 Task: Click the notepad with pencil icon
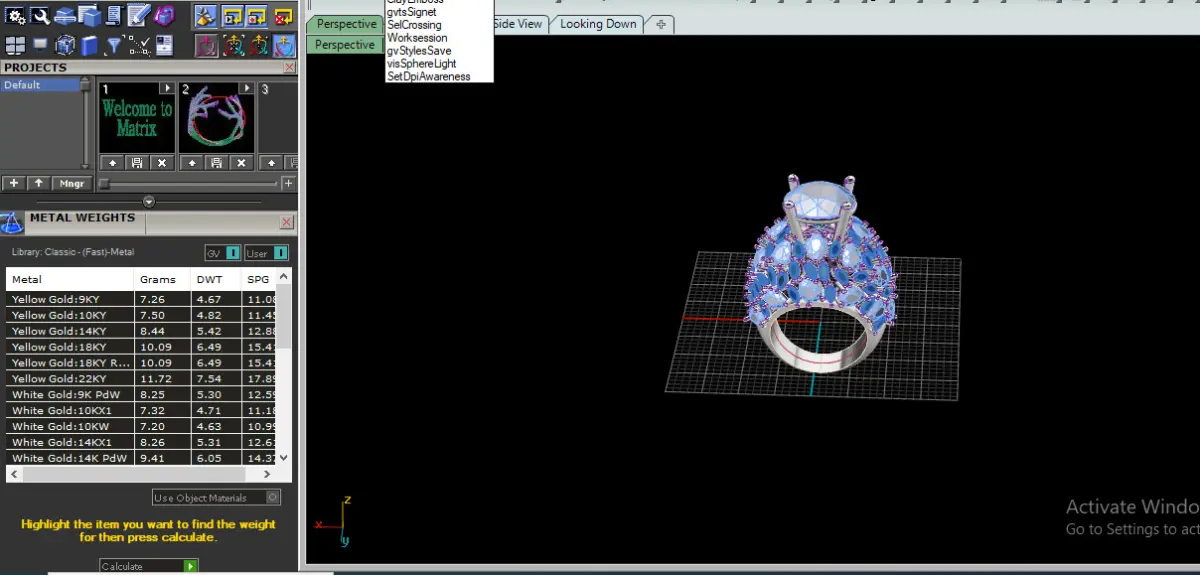tap(138, 15)
